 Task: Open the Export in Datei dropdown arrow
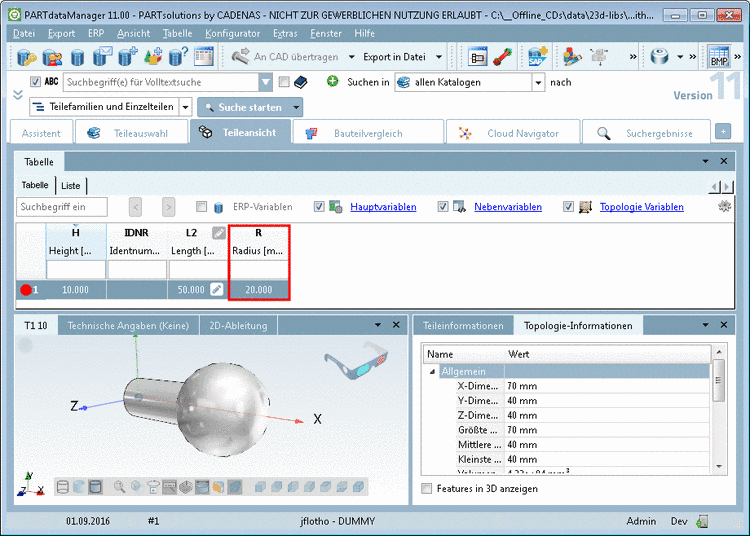coord(439,57)
